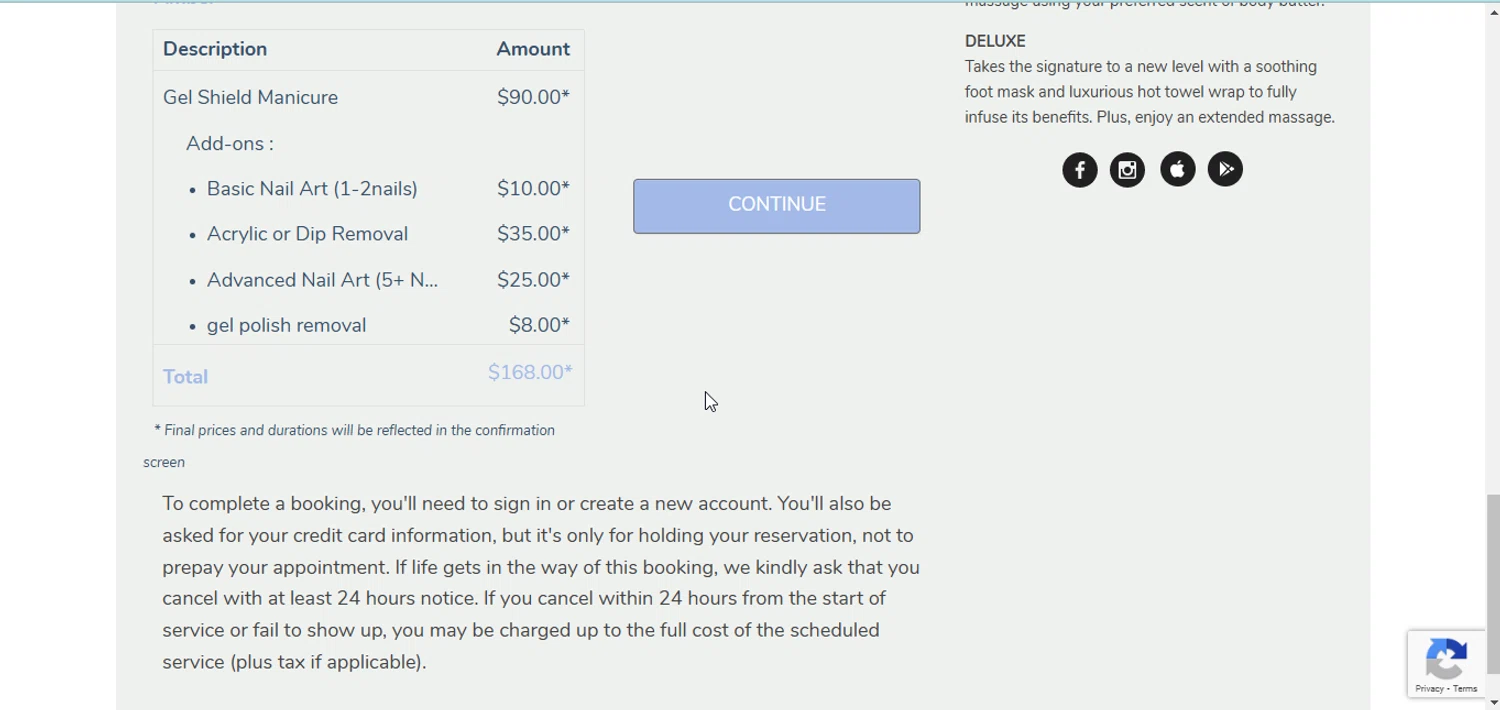Click the $25.00* amount
Screen dimensions: 1500x710
(533, 280)
